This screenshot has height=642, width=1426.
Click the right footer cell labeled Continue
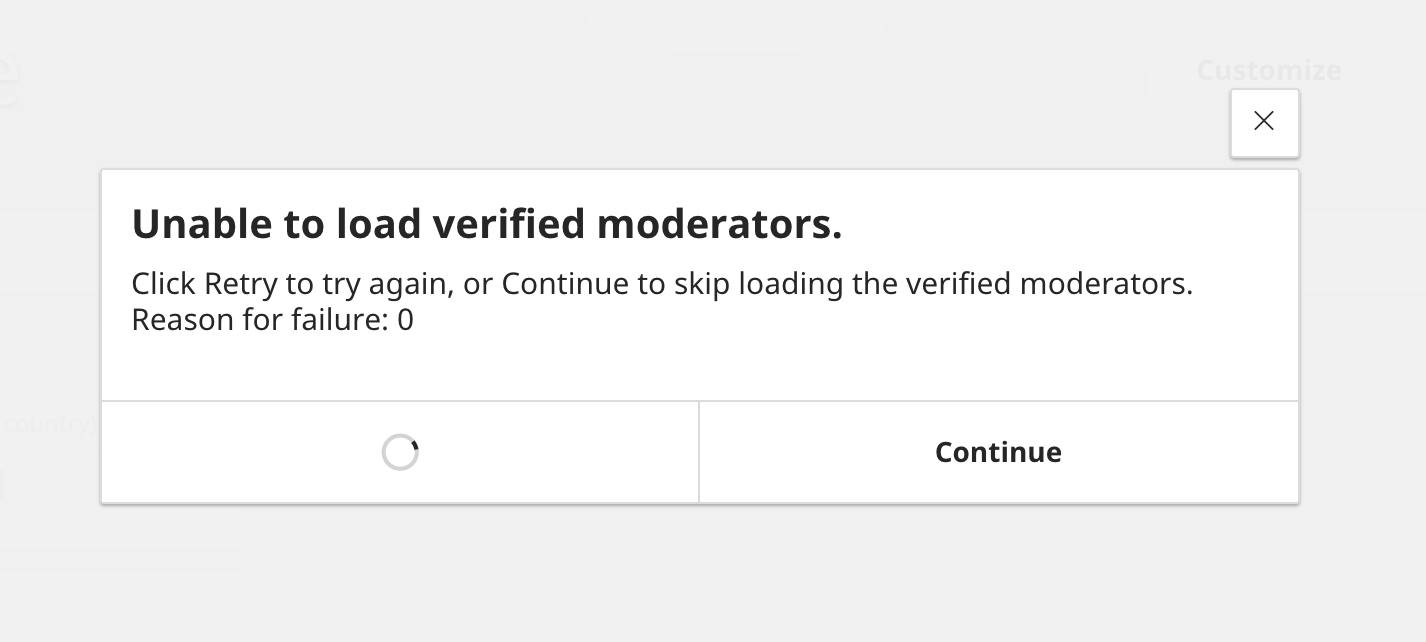pyautogui.click(x=998, y=452)
